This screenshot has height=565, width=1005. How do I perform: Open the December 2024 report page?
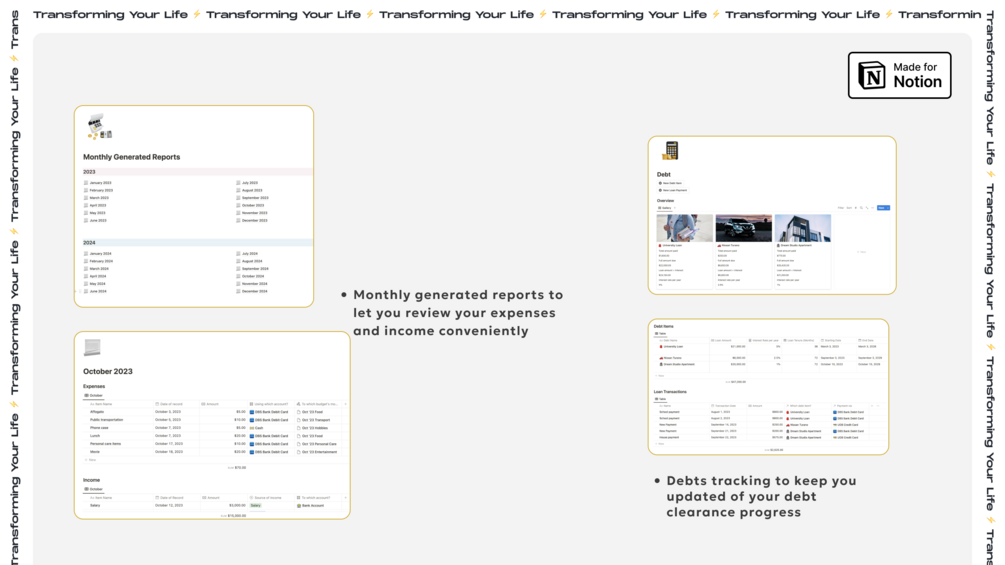point(252,291)
